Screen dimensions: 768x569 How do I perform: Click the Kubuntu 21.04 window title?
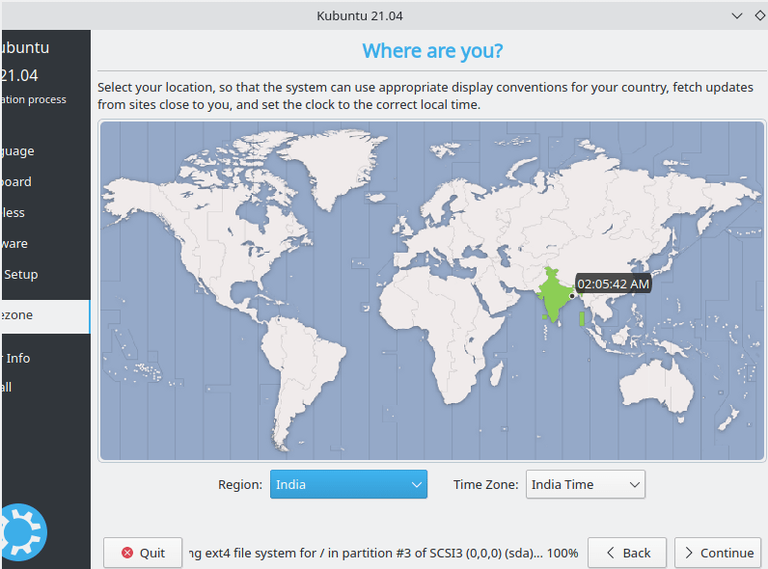360,16
